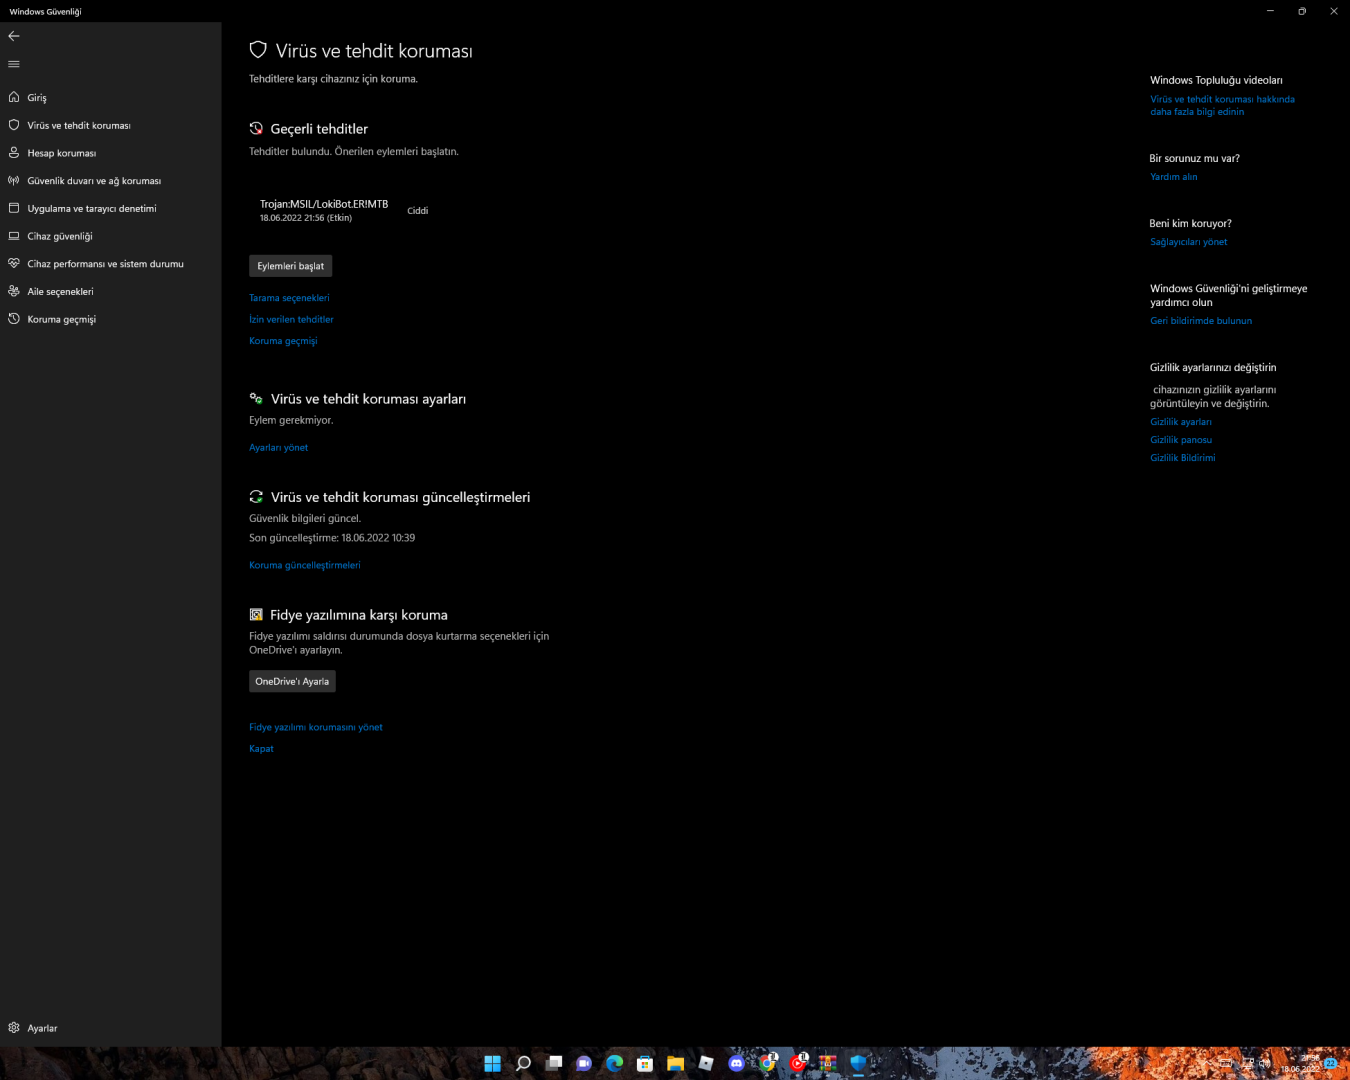Open Güvenlik duvarı ve ağ koruması
This screenshot has width=1350, height=1080.
(x=110, y=181)
